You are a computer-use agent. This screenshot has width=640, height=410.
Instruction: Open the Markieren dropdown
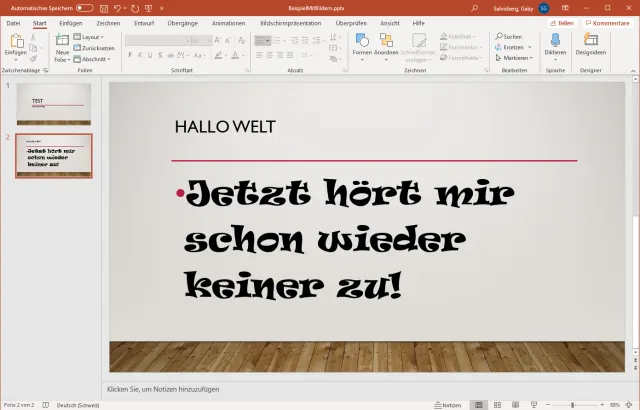(x=514, y=58)
